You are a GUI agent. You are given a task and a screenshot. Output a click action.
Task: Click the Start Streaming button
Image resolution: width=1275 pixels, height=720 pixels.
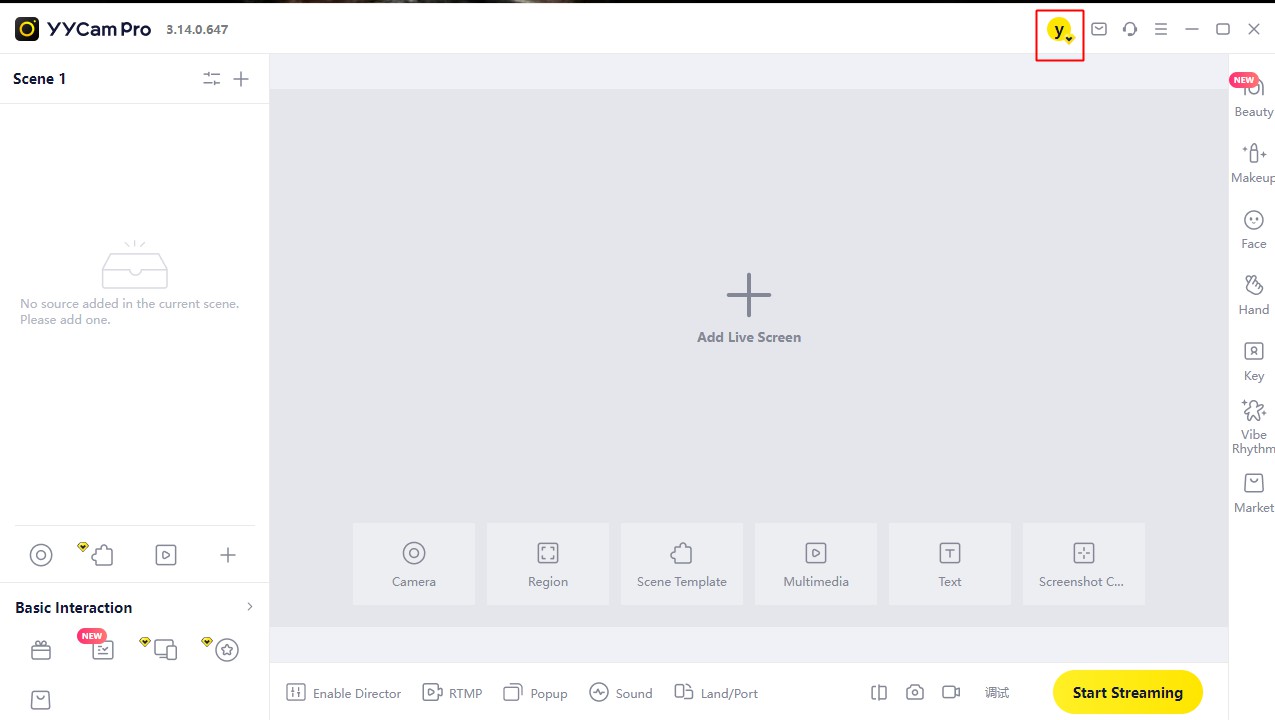[1127, 692]
